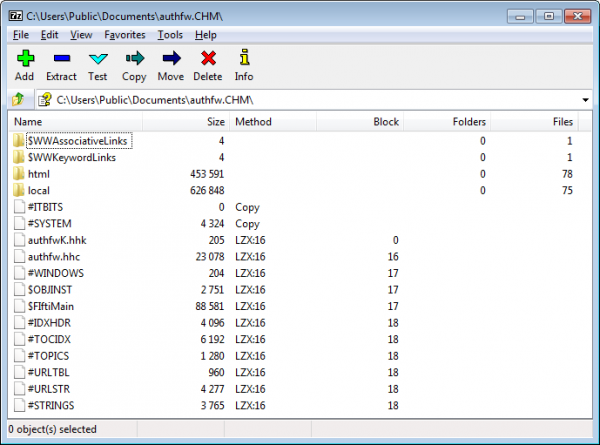The width and height of the screenshot is (600, 445).
Task: Click the 7z icon in the title bar
Action: pyautogui.click(x=16, y=16)
